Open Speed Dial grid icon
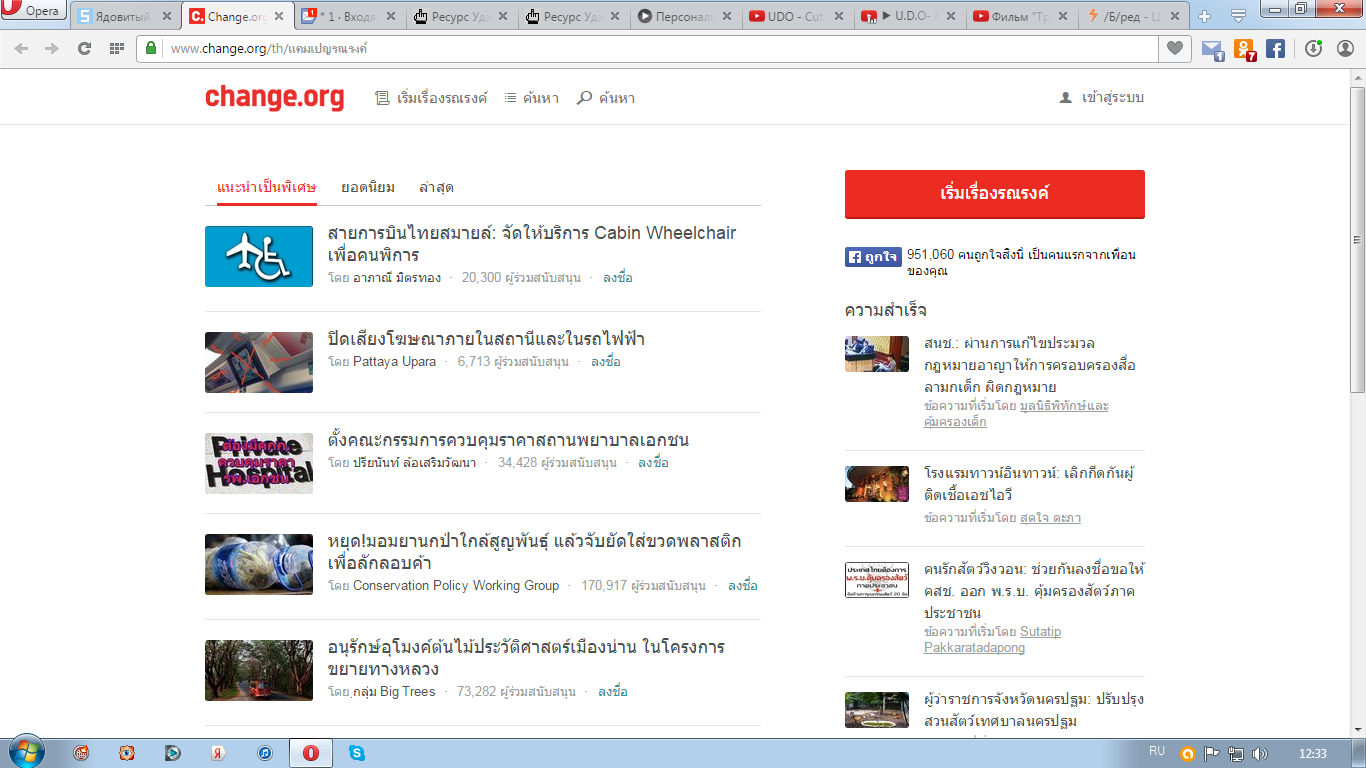This screenshot has height=768, width=1366. click(116, 48)
